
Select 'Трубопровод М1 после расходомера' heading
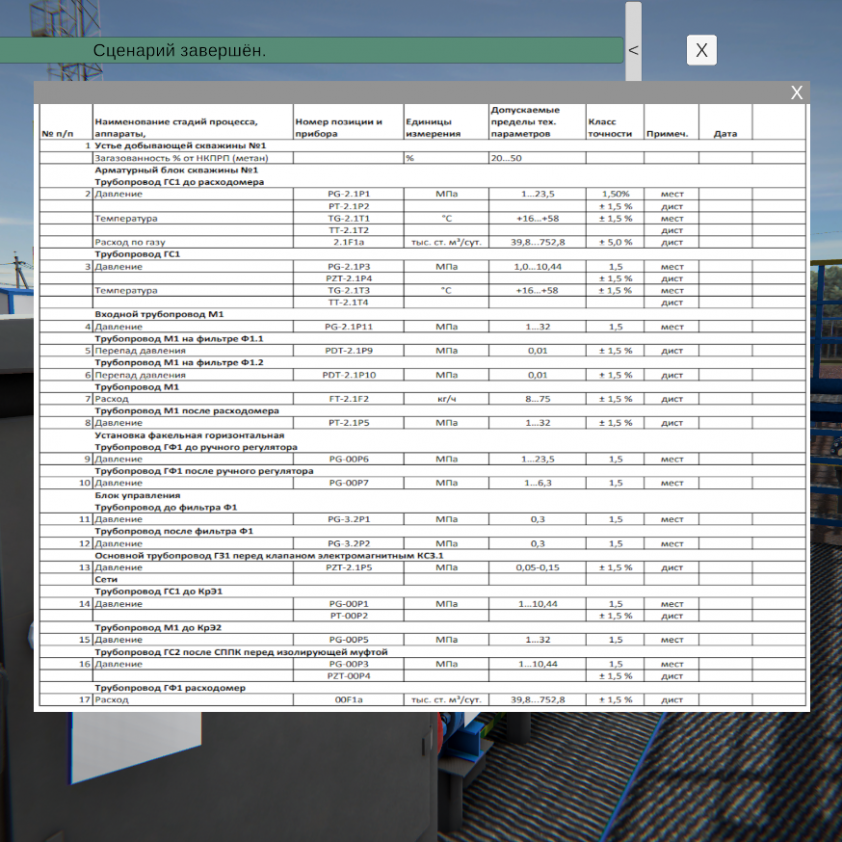tap(187, 411)
